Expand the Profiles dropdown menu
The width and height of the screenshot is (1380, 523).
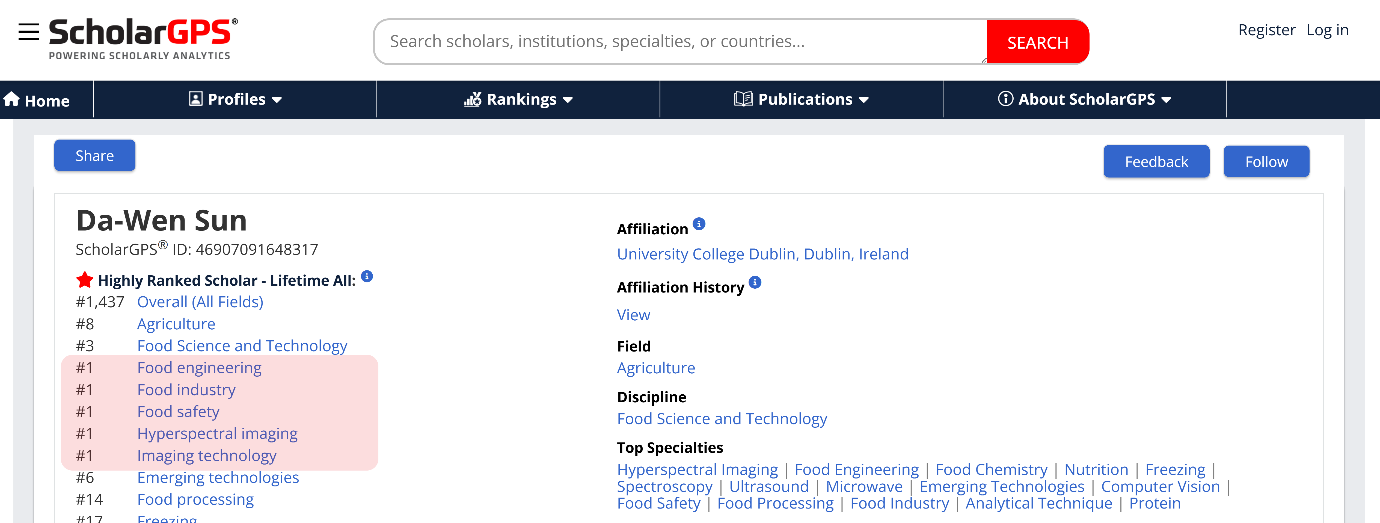coord(236,100)
